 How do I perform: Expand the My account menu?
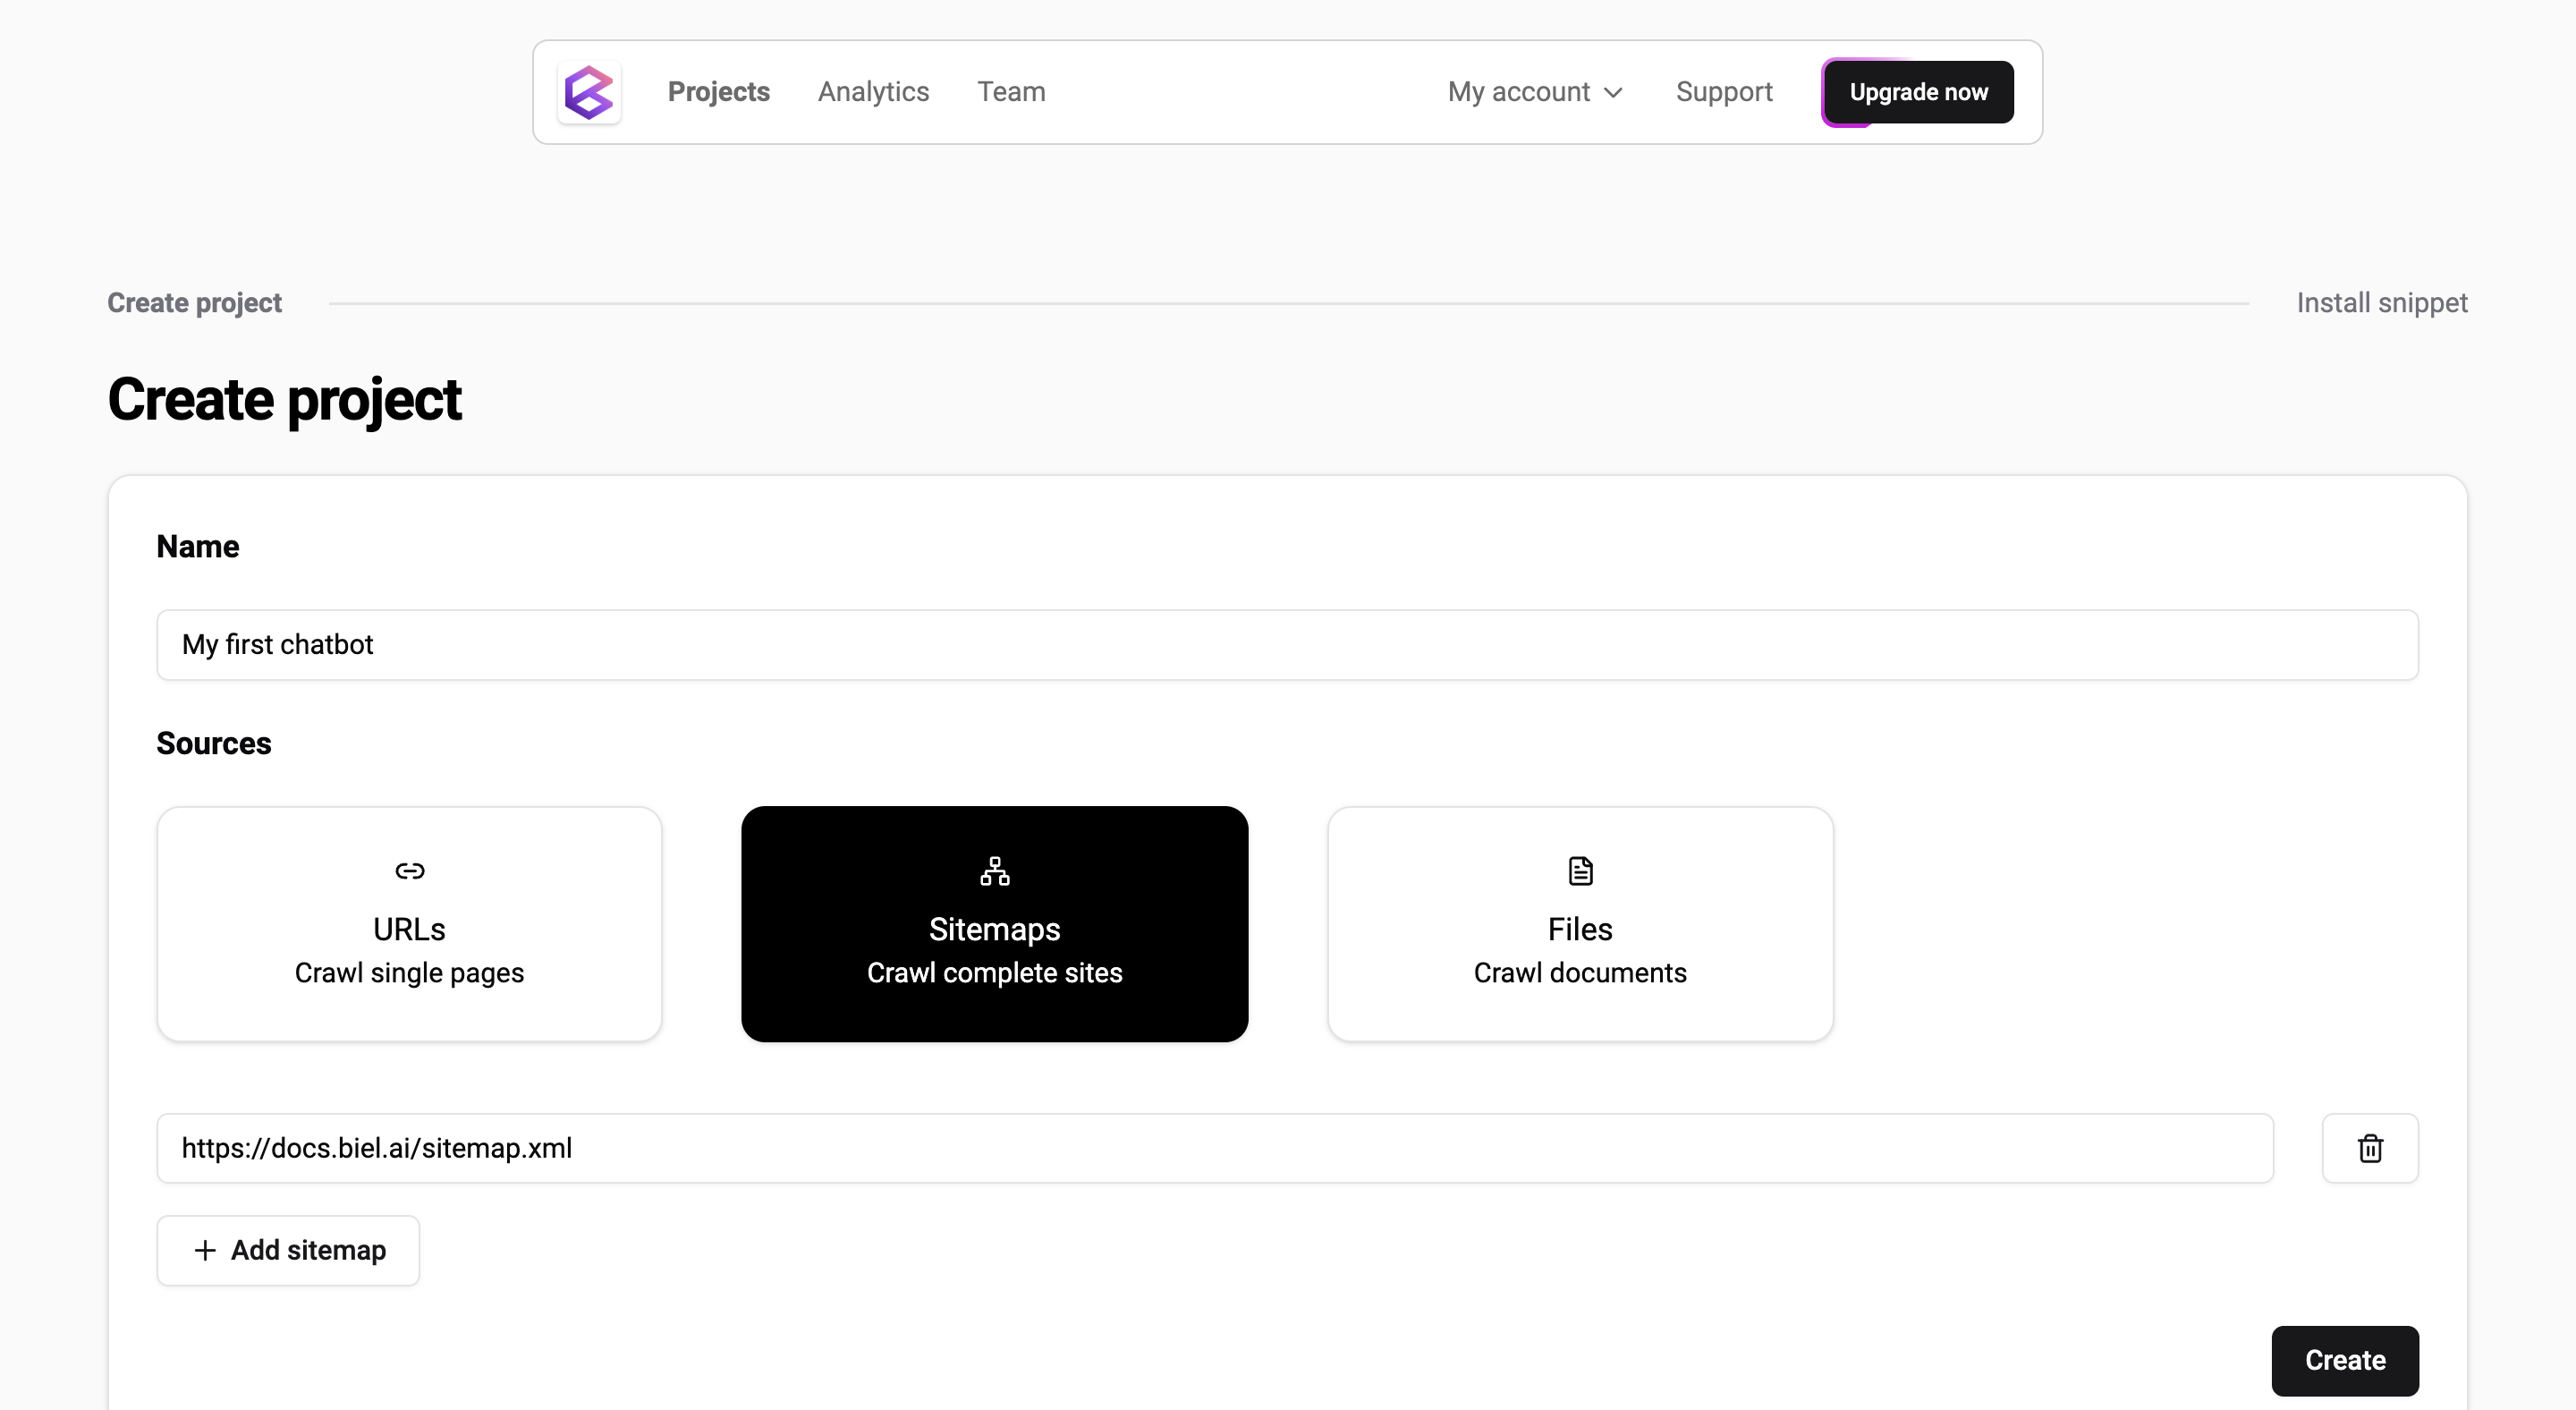(x=1533, y=92)
